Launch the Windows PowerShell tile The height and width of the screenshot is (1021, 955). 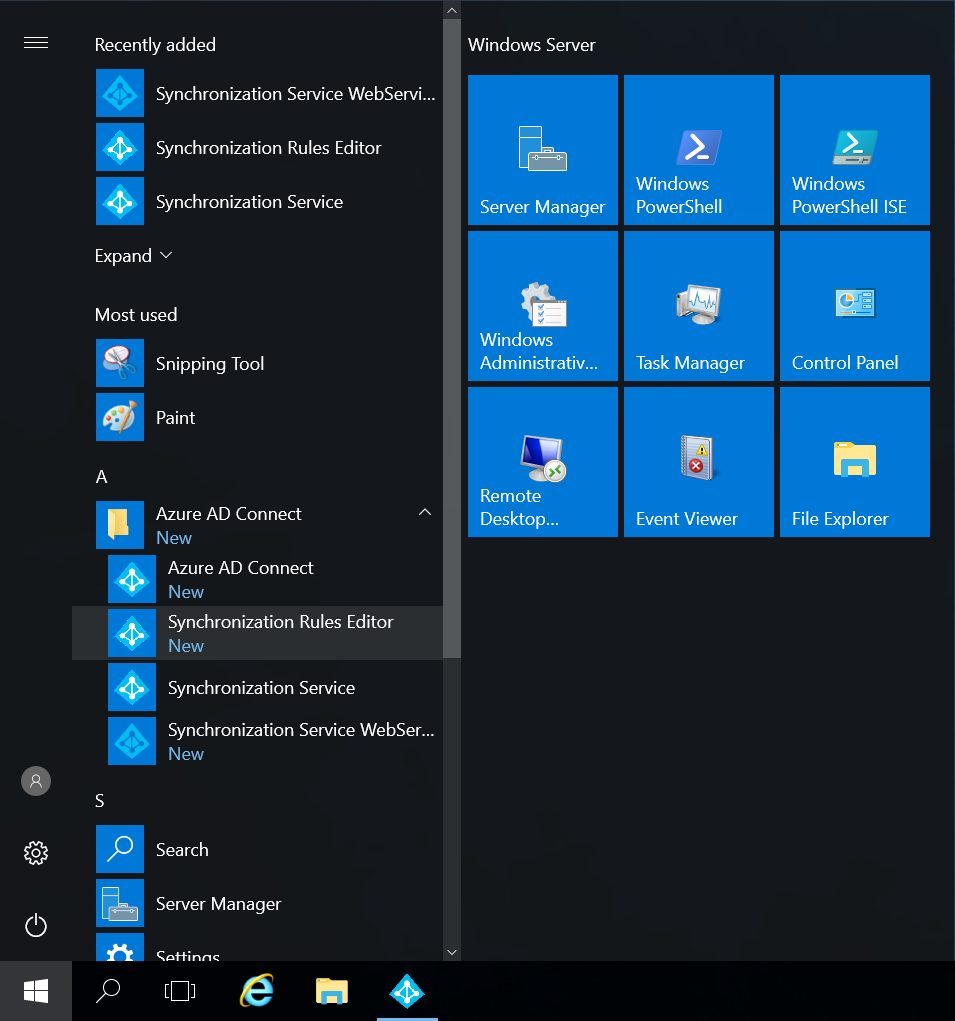pyautogui.click(x=699, y=150)
